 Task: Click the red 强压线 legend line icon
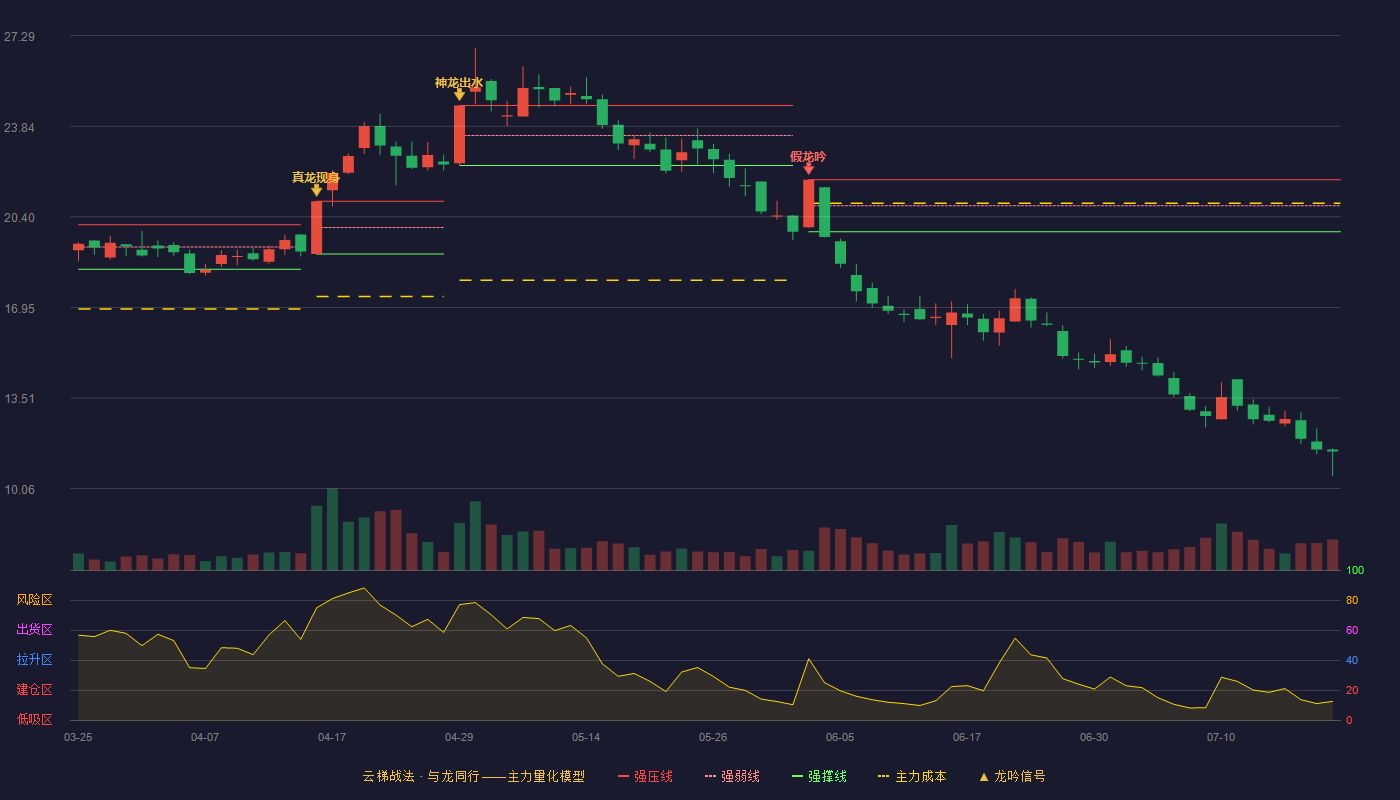coord(623,777)
